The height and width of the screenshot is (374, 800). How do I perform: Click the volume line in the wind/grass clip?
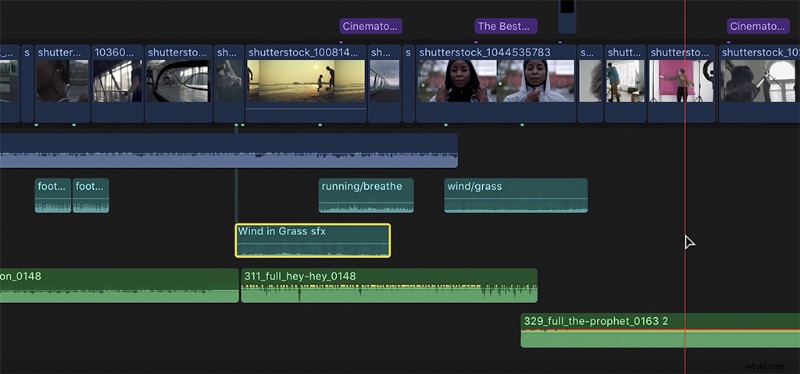516,198
